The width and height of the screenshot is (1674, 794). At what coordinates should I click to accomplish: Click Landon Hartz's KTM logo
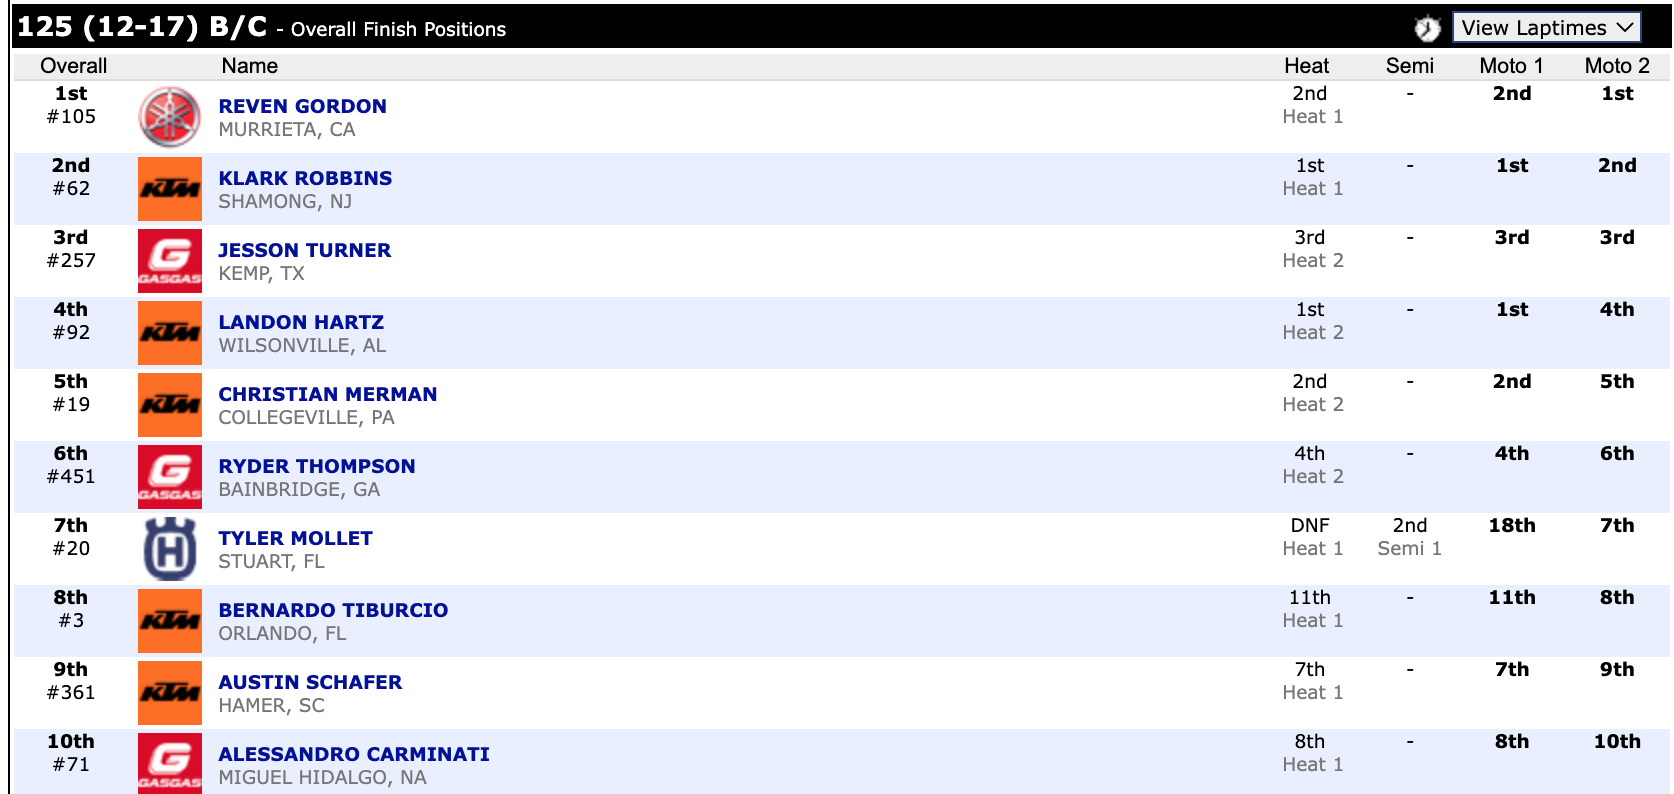click(169, 333)
